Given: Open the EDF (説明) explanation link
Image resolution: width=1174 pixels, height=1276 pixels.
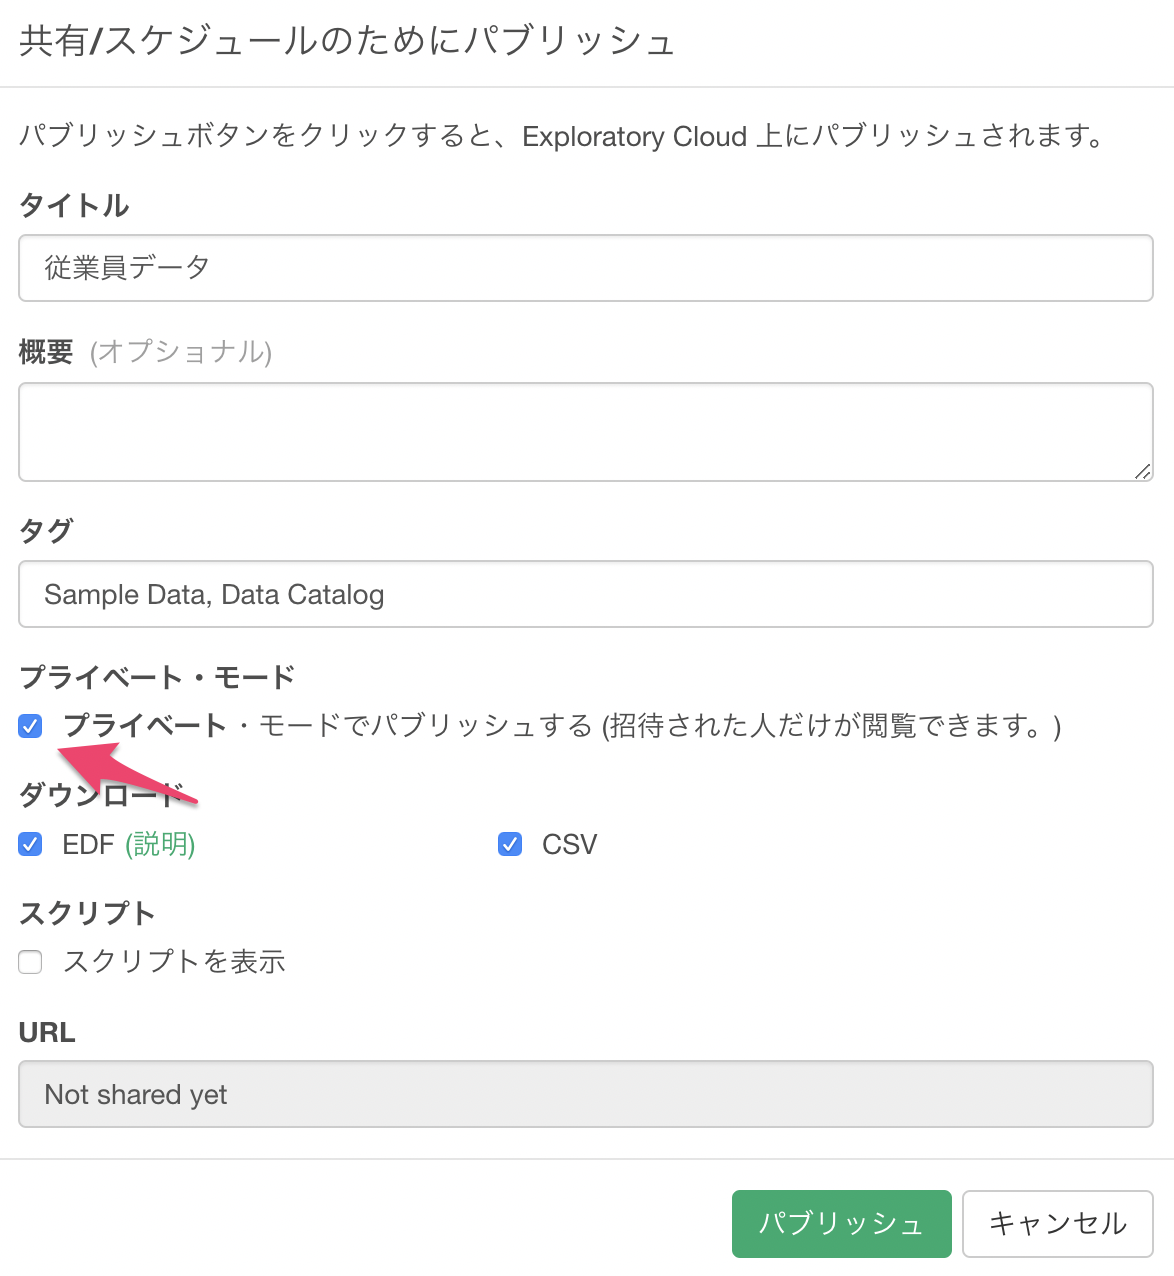Looking at the screenshot, I should tap(160, 844).
